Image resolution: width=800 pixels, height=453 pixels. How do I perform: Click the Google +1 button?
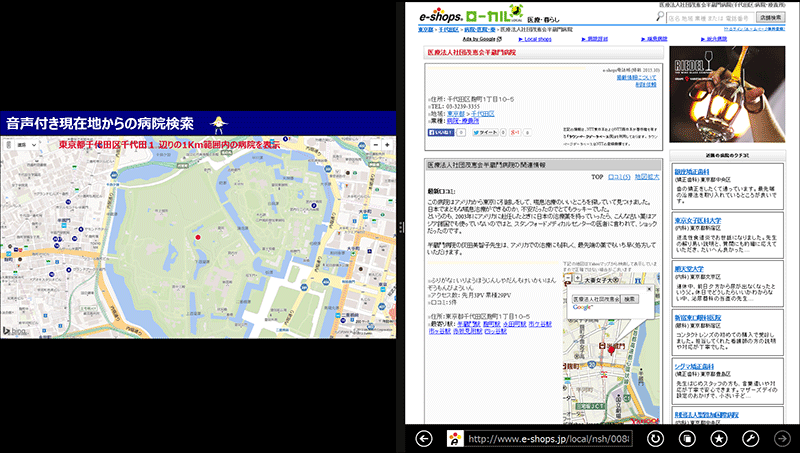coord(515,132)
